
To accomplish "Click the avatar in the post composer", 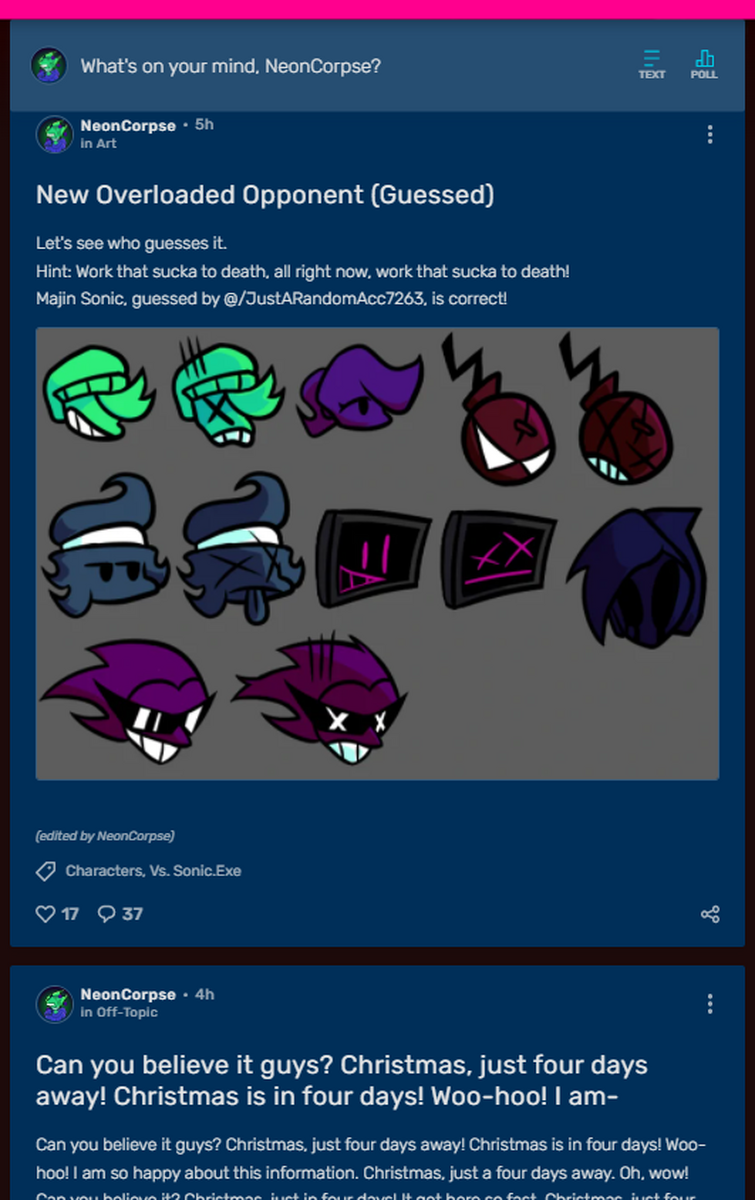I will (x=49, y=66).
